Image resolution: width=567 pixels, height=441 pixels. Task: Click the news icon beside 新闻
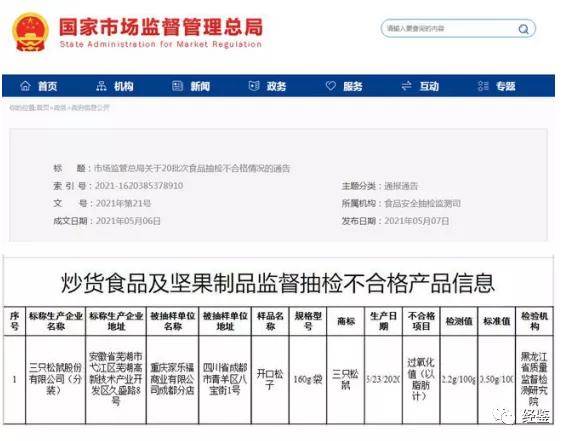(177, 86)
